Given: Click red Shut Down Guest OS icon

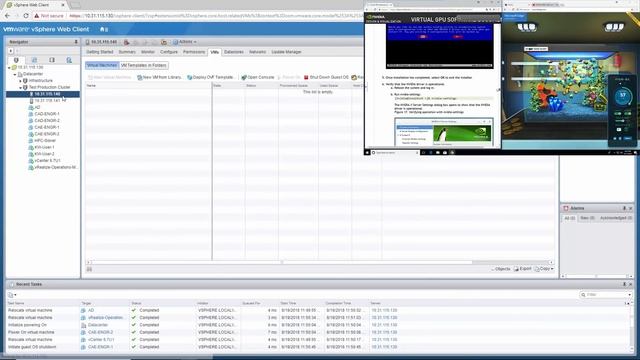Looking at the screenshot, I should click(306, 77).
